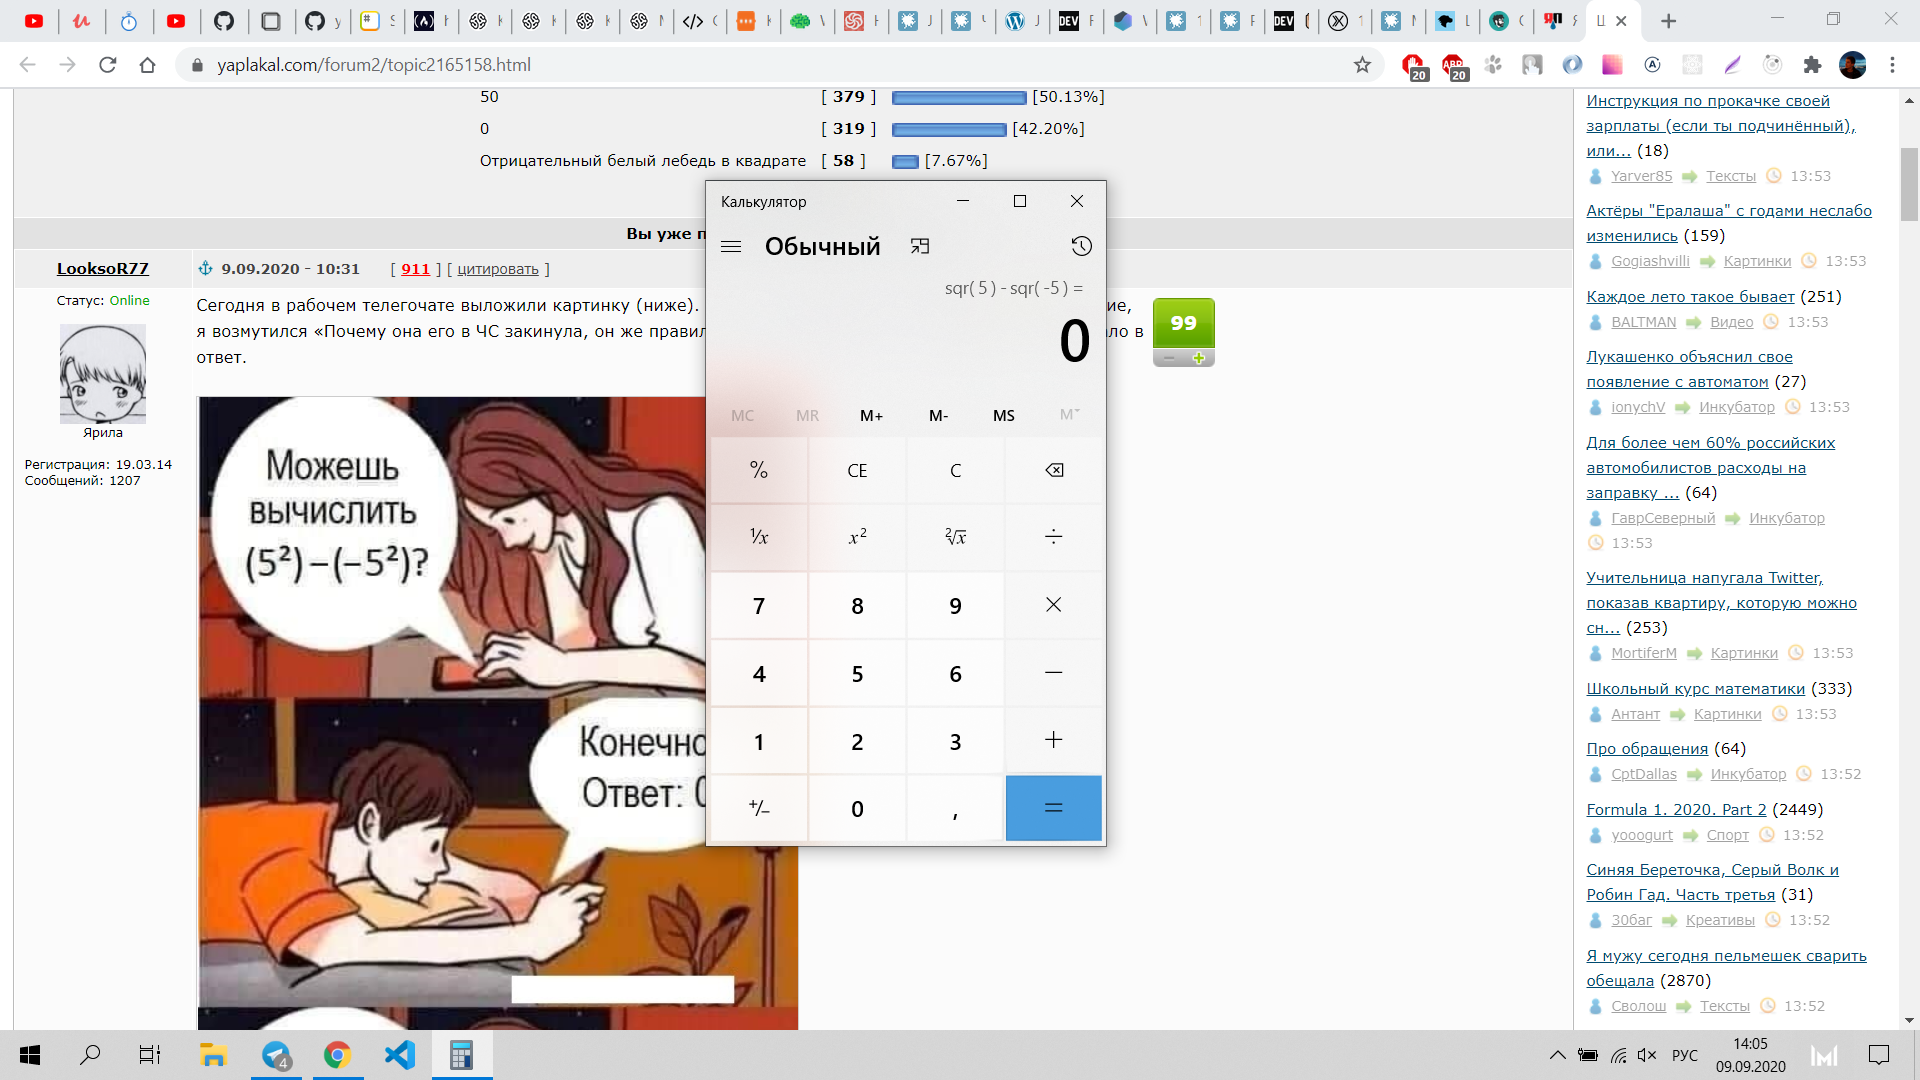
Task: Reload the page in Chrome
Action: pos(108,65)
